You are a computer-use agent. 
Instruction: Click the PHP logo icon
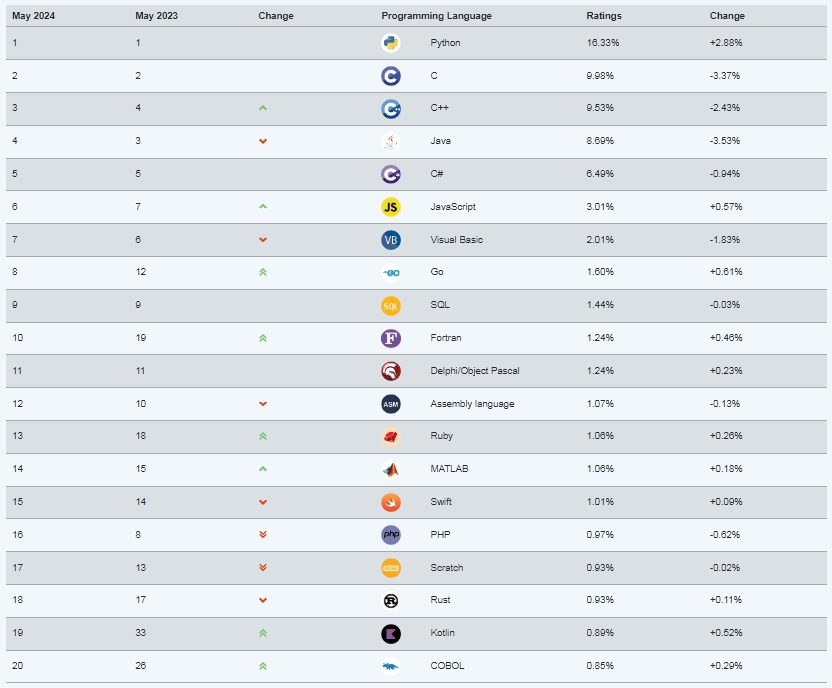click(391, 535)
